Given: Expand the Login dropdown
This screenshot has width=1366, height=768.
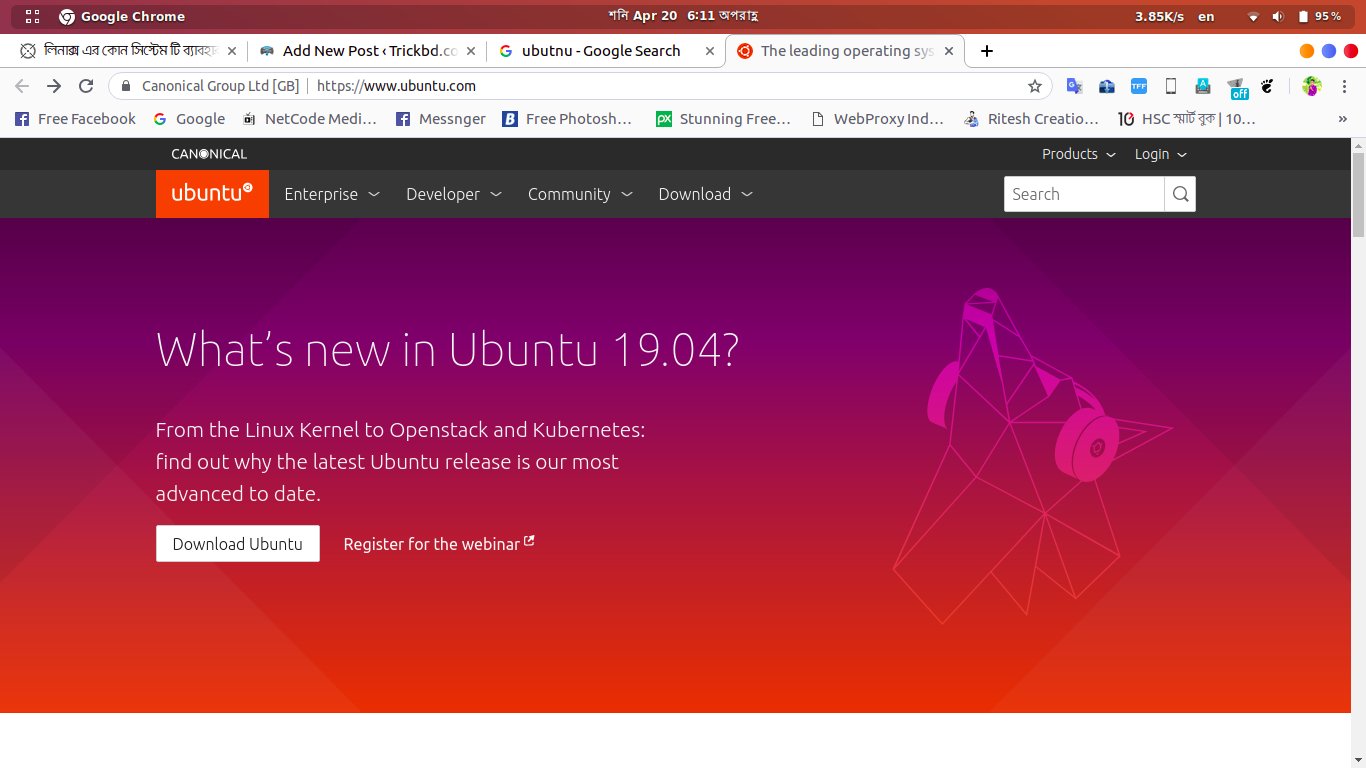Looking at the screenshot, I should tap(1161, 154).
